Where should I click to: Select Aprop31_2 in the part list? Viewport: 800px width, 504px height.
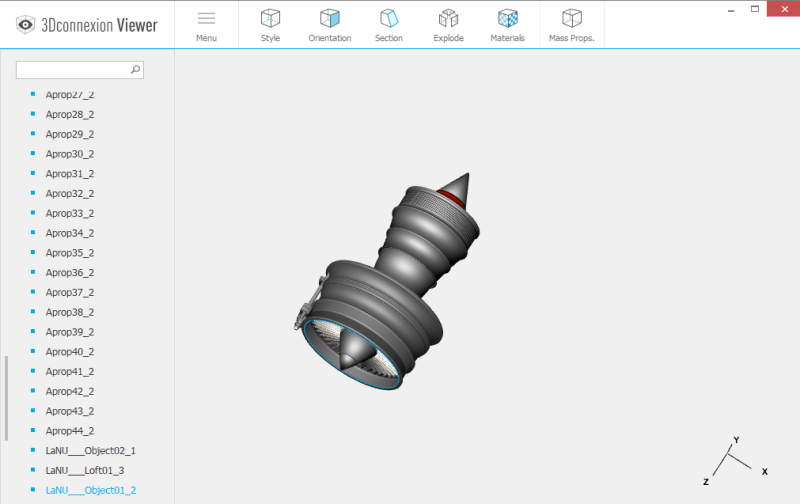[x=70, y=174]
